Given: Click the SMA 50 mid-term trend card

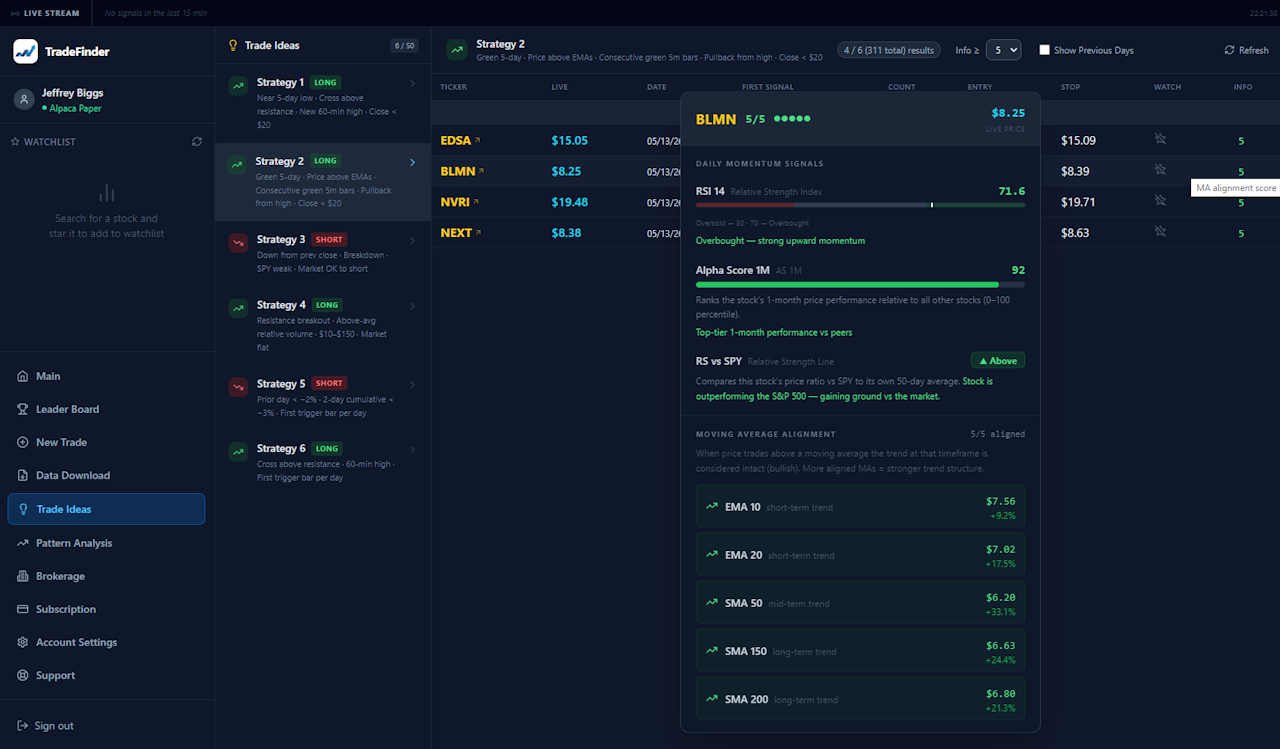Looking at the screenshot, I should tap(860, 603).
